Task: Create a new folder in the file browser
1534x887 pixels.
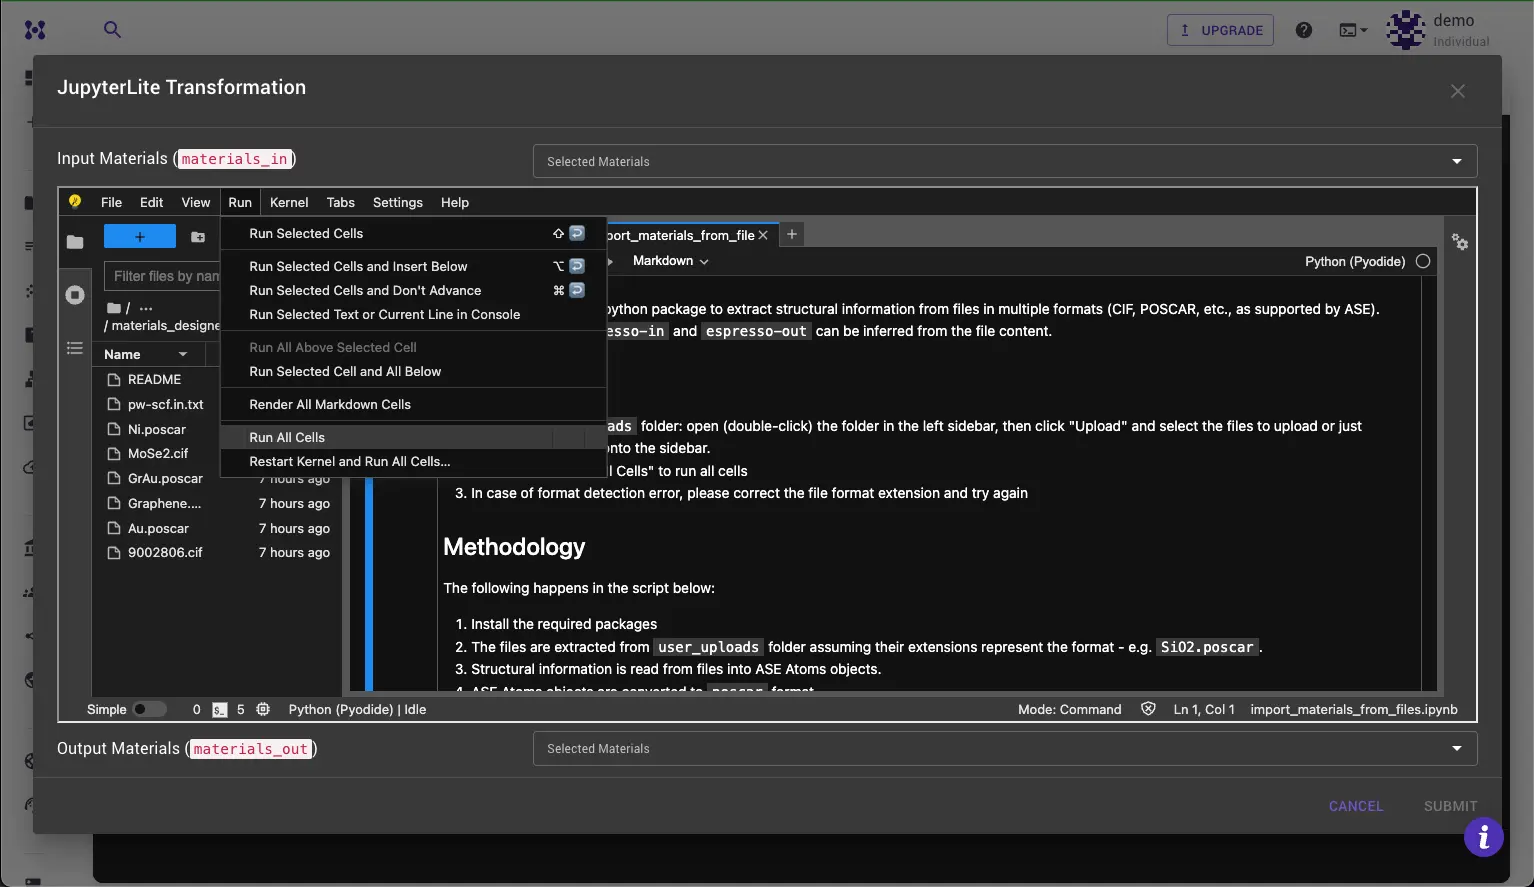Action: coord(197,237)
